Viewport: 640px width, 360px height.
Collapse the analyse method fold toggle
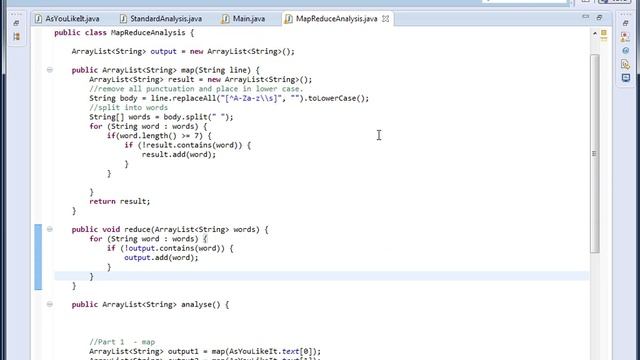tap(50, 304)
